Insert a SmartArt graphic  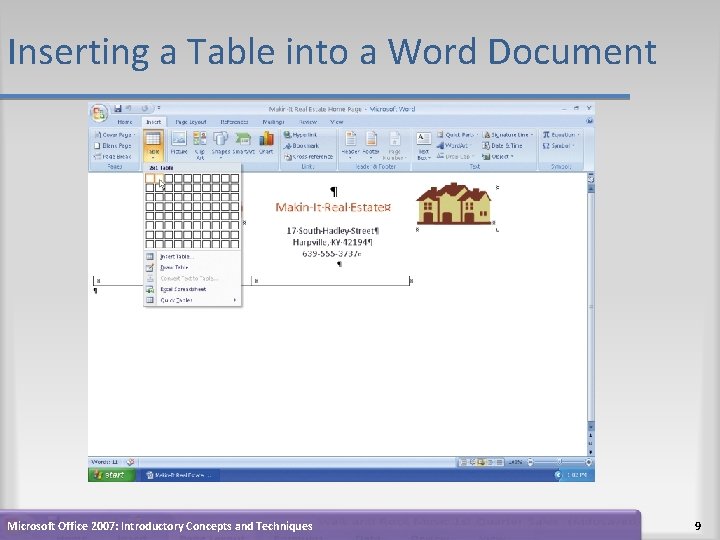(x=243, y=143)
